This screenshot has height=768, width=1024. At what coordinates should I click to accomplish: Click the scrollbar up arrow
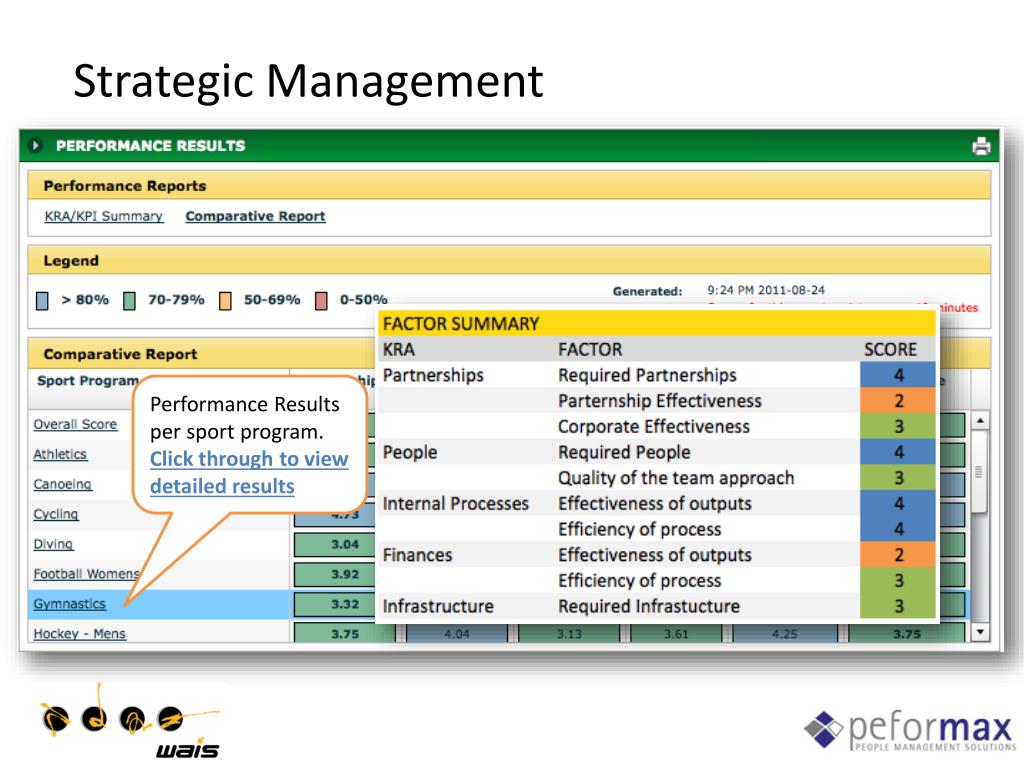coord(980,421)
